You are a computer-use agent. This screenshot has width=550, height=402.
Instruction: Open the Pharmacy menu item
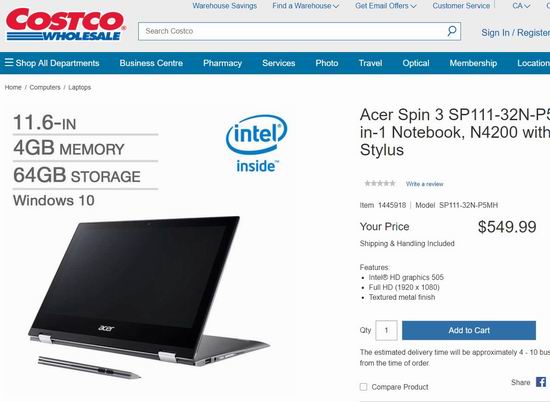point(222,63)
